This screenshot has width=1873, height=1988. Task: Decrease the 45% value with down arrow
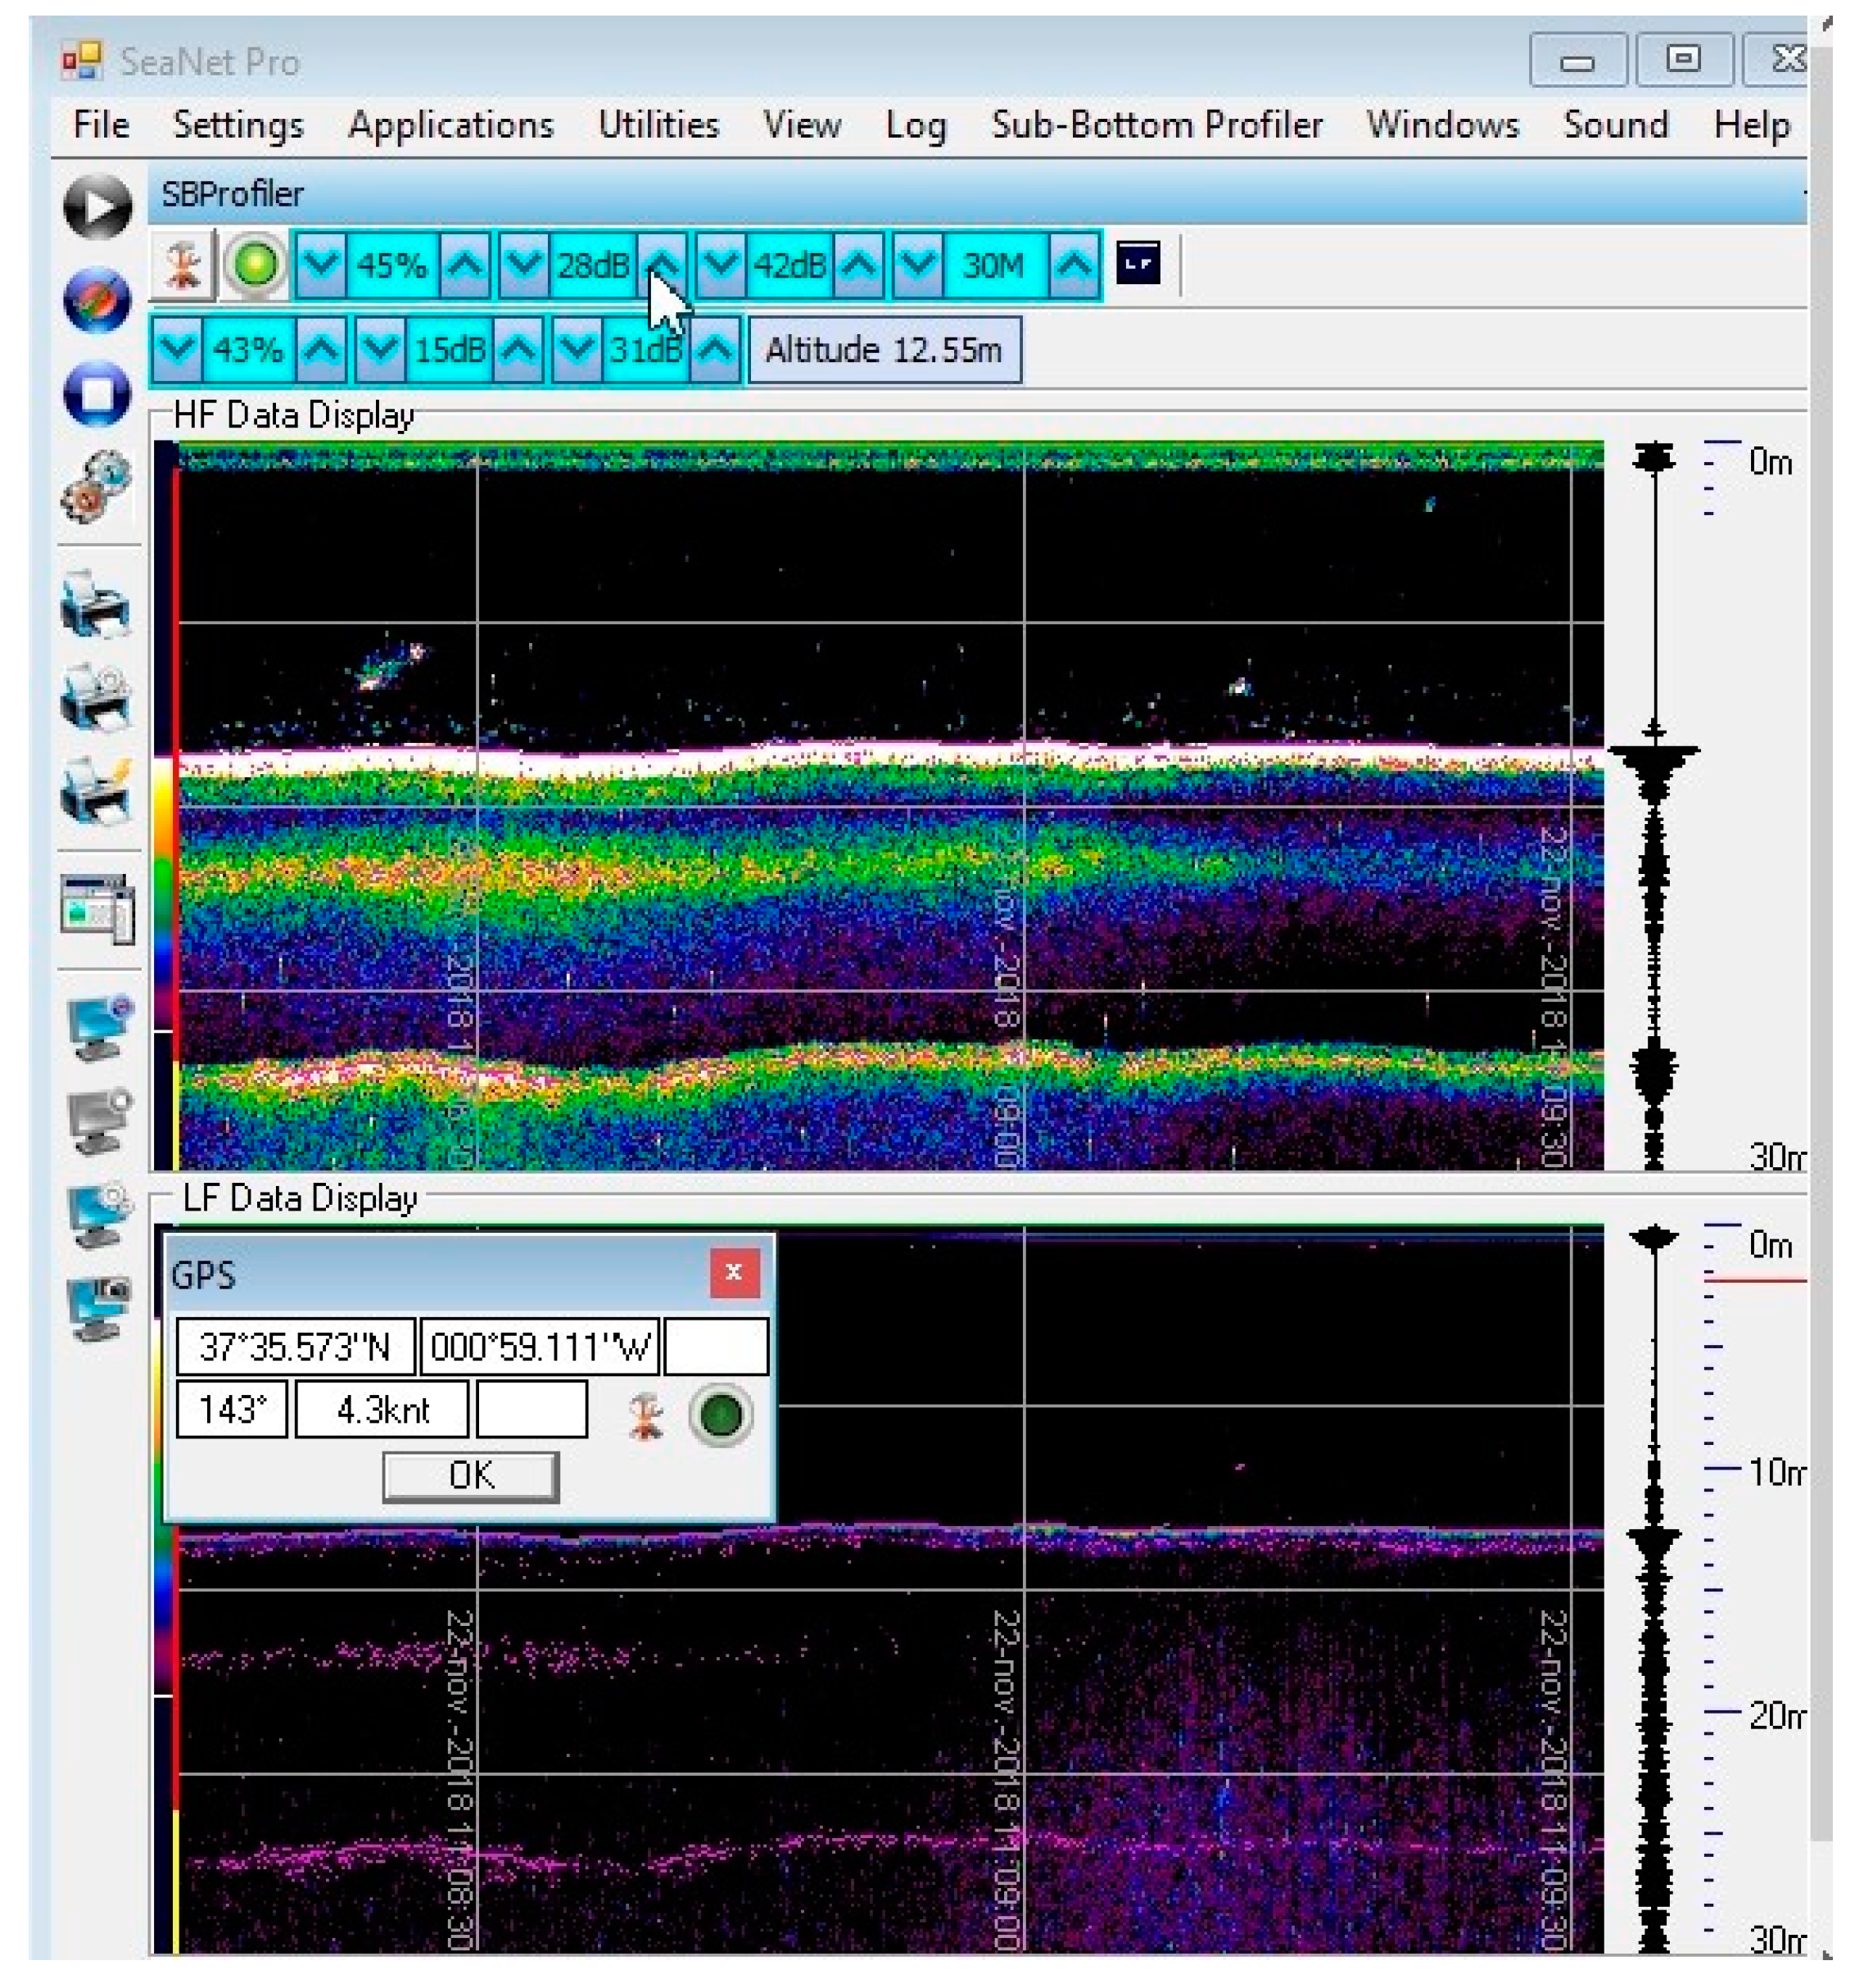(320, 265)
